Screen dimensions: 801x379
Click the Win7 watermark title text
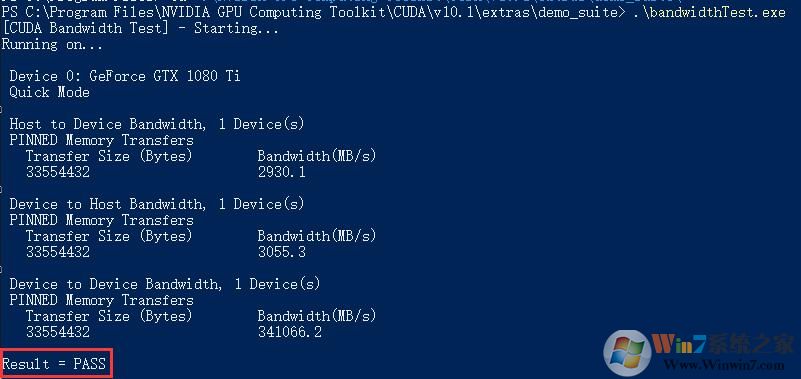click(722, 345)
